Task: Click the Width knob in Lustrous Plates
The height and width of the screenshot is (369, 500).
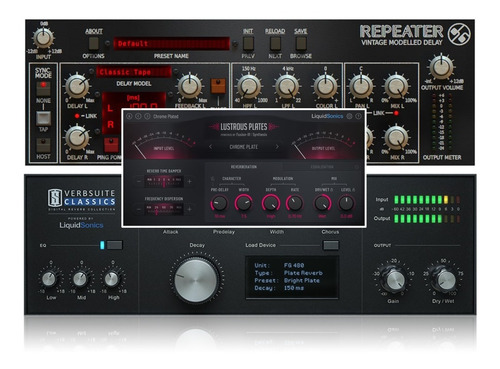Action: tap(244, 203)
